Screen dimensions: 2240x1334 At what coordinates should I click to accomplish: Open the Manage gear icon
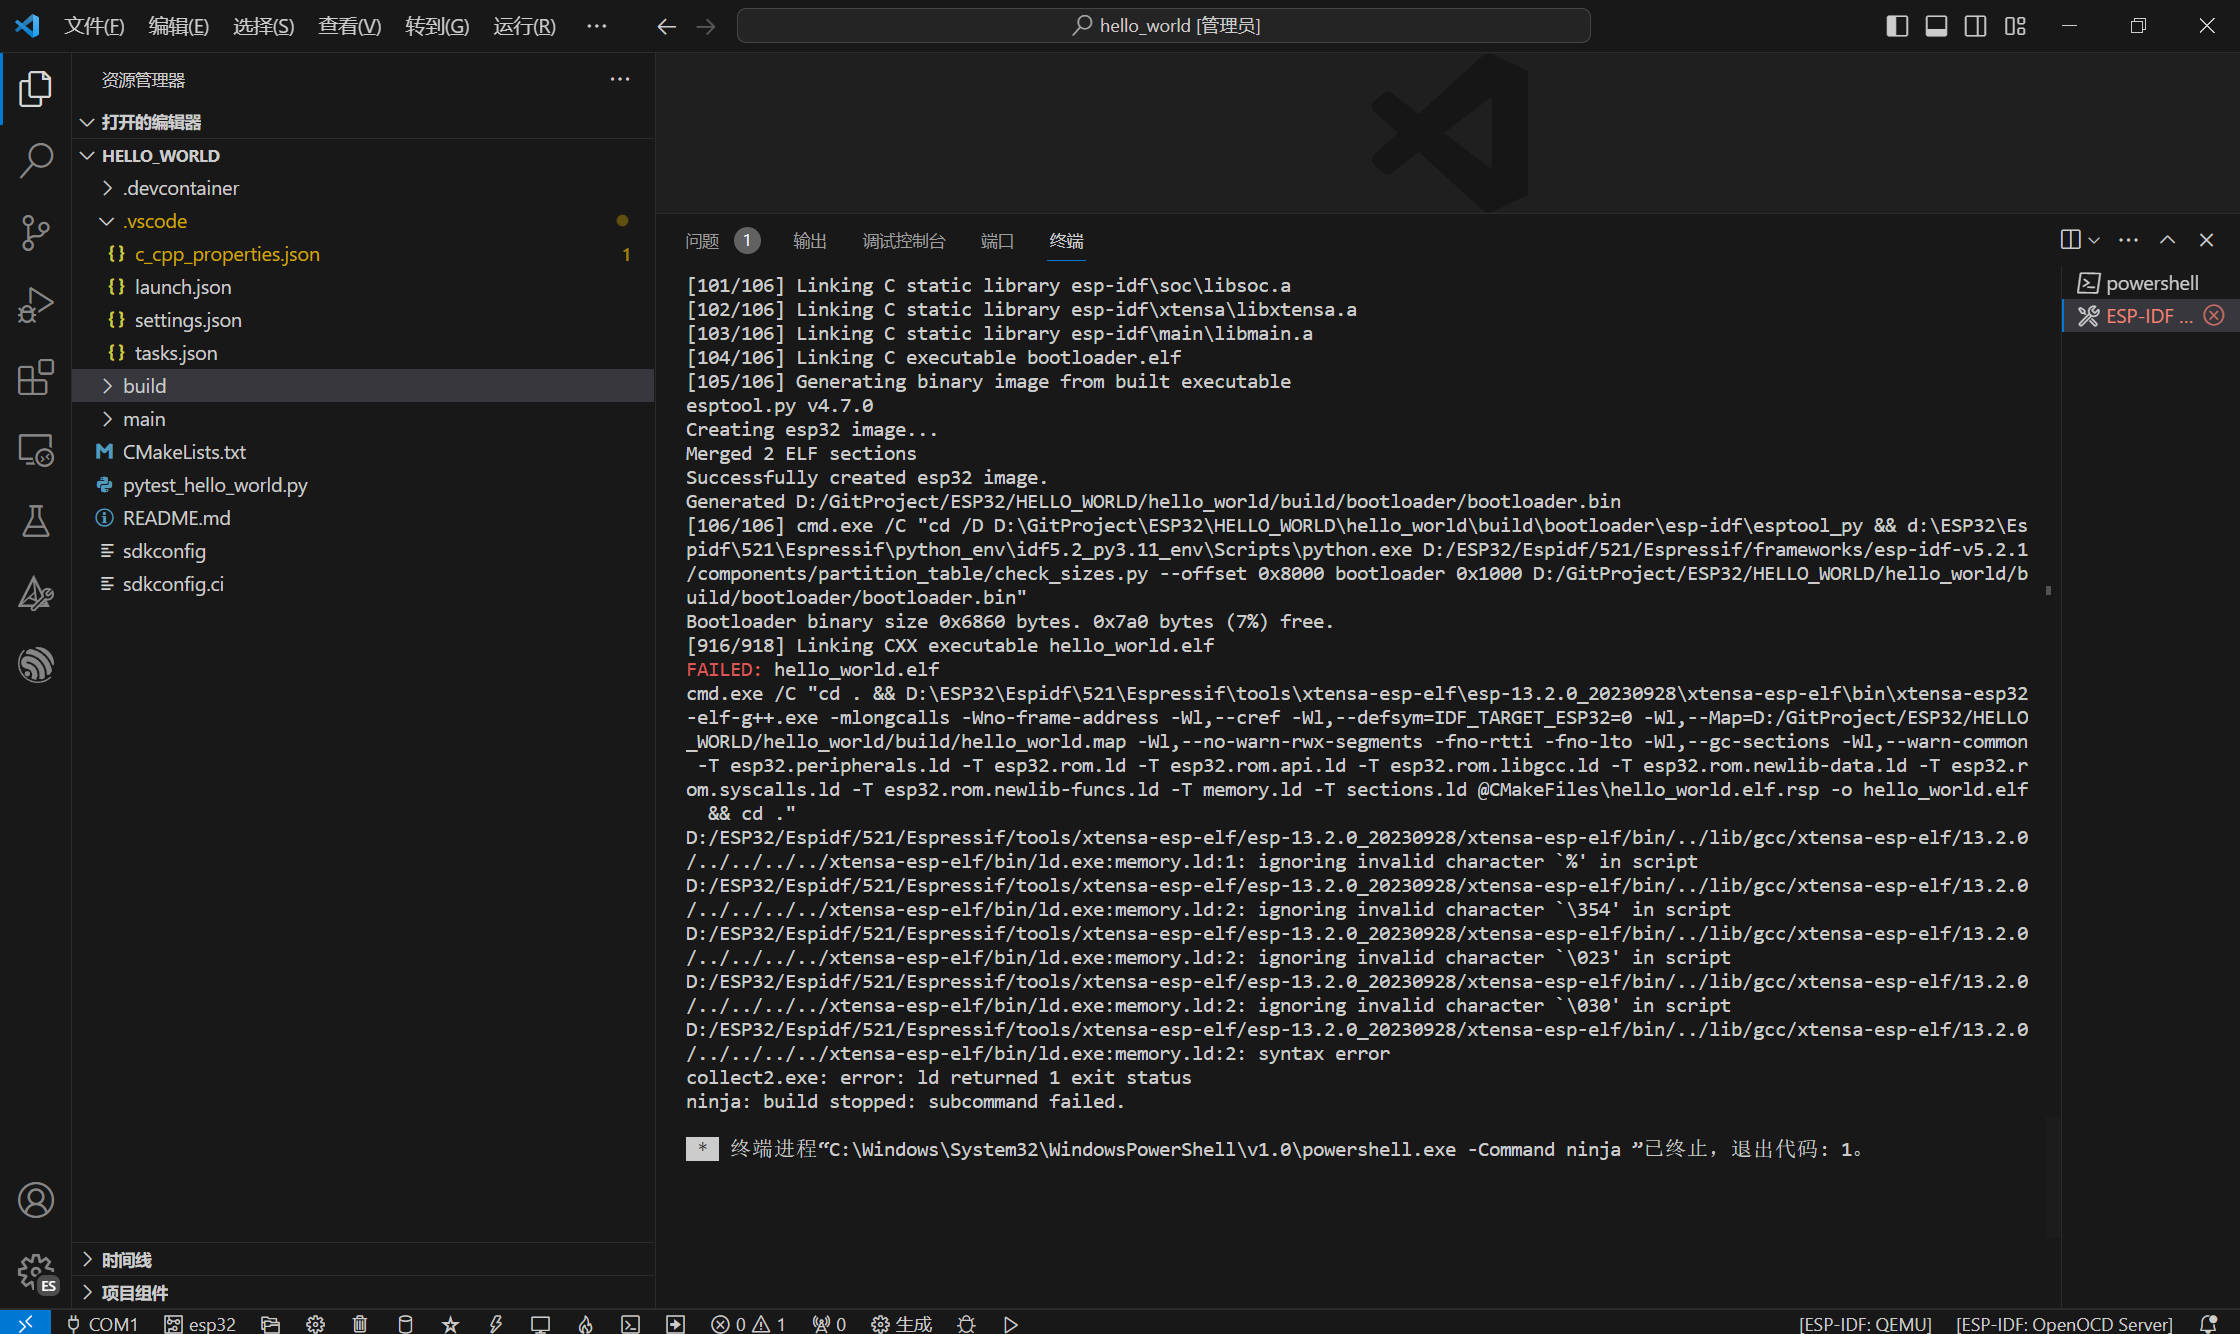(35, 1272)
